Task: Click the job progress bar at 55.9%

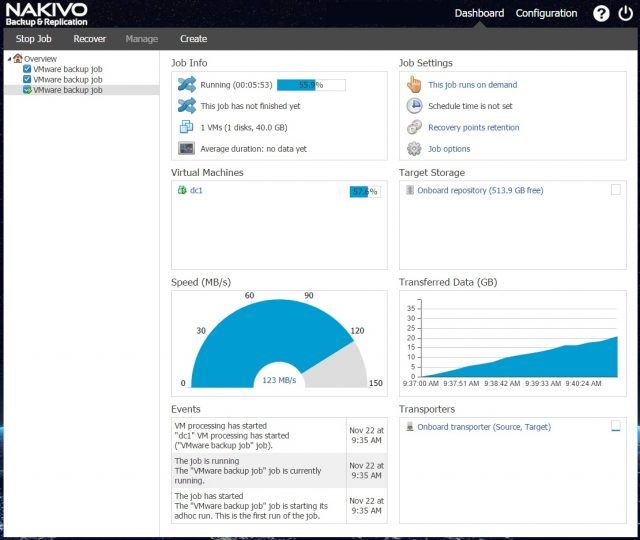Action: (311, 85)
